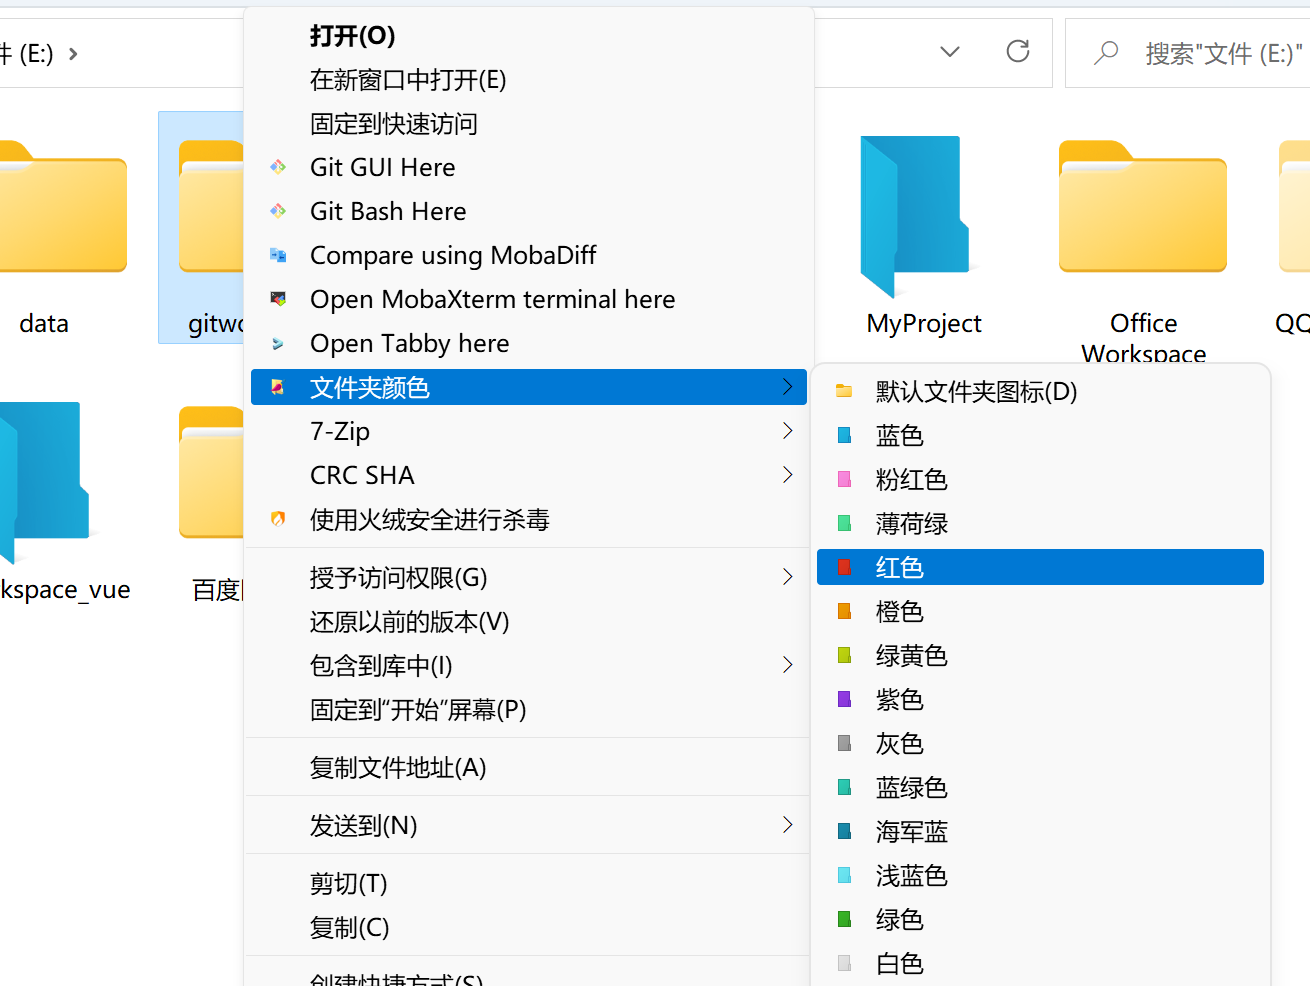1310x986 pixels.
Task: Pick the 紫色 purple swatch
Action: [844, 699]
